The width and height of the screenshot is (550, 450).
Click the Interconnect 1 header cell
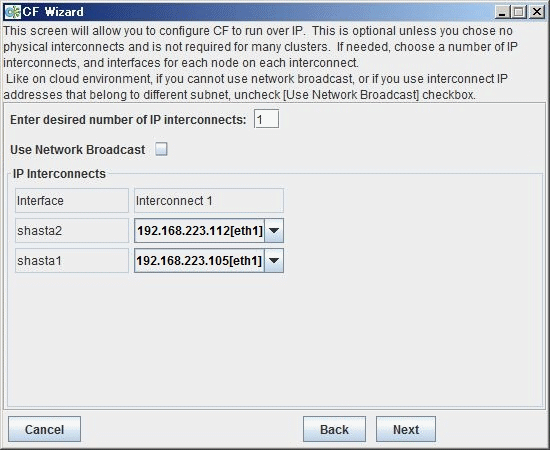click(x=209, y=200)
